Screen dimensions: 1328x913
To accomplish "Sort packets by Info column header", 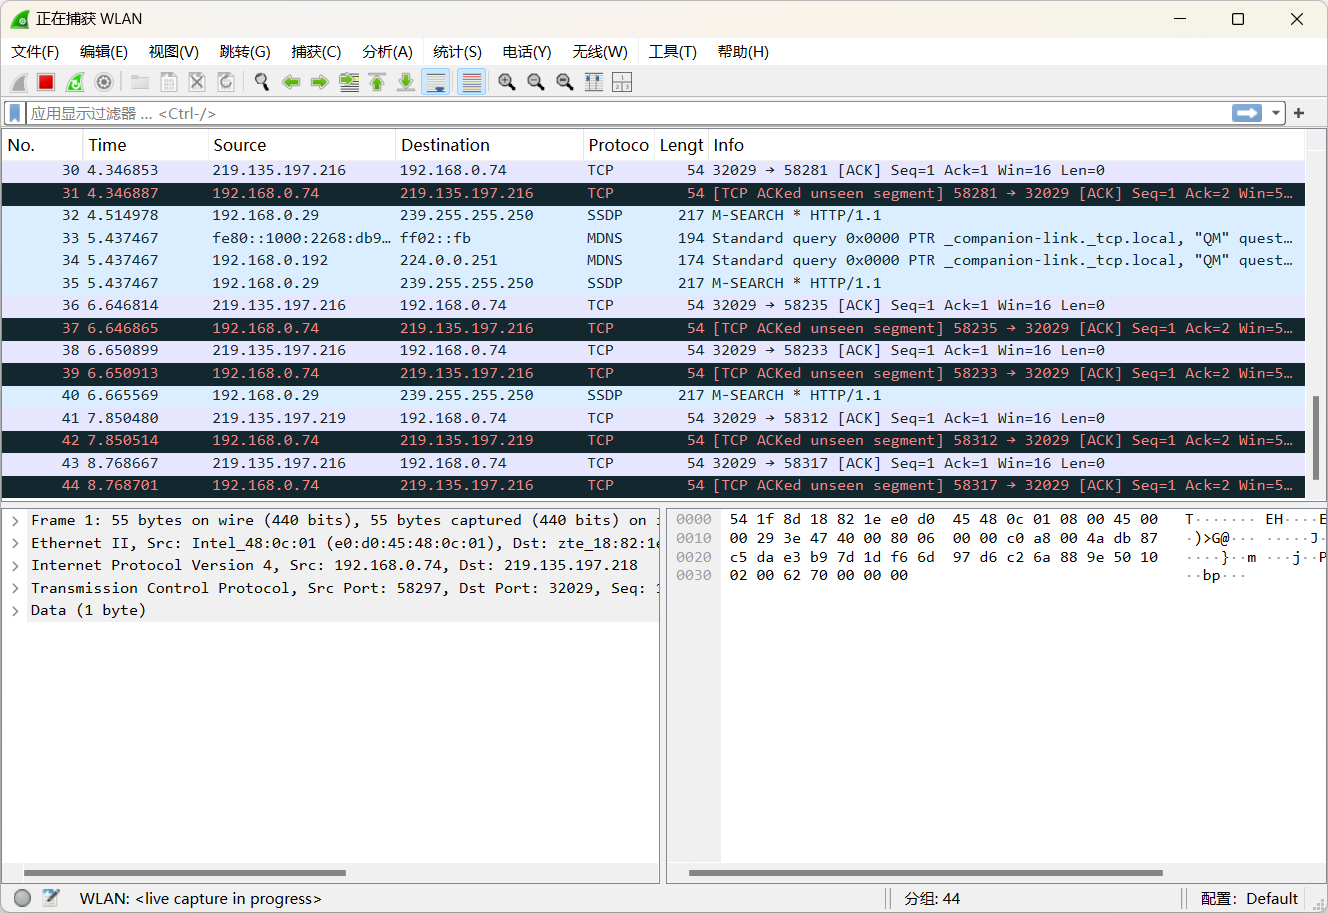I will (x=1007, y=145).
